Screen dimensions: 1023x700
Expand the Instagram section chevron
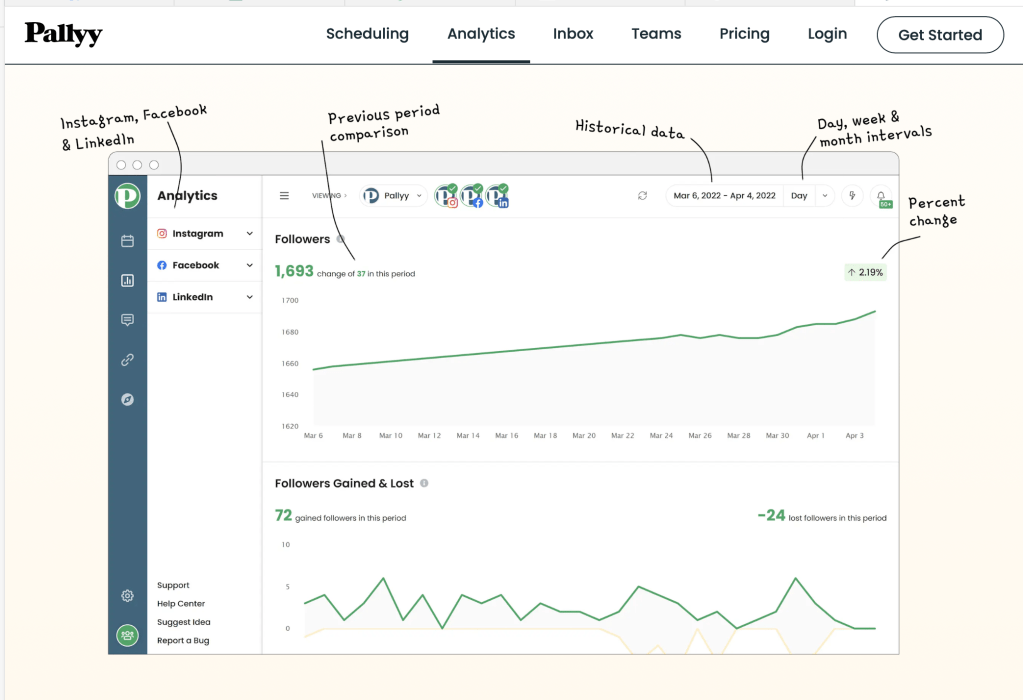pyautogui.click(x=249, y=234)
